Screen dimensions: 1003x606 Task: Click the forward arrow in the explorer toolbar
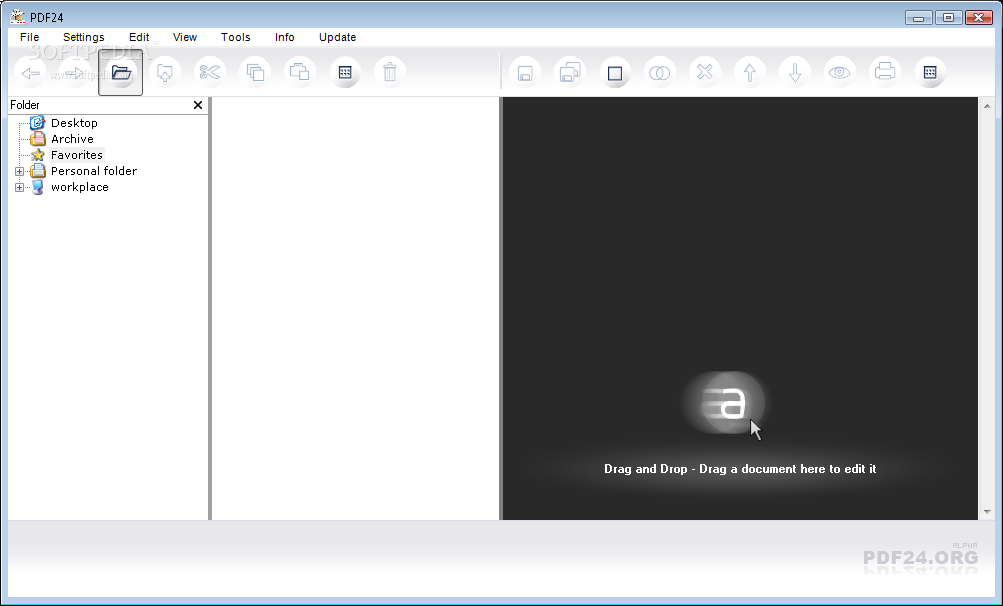[x=75, y=72]
